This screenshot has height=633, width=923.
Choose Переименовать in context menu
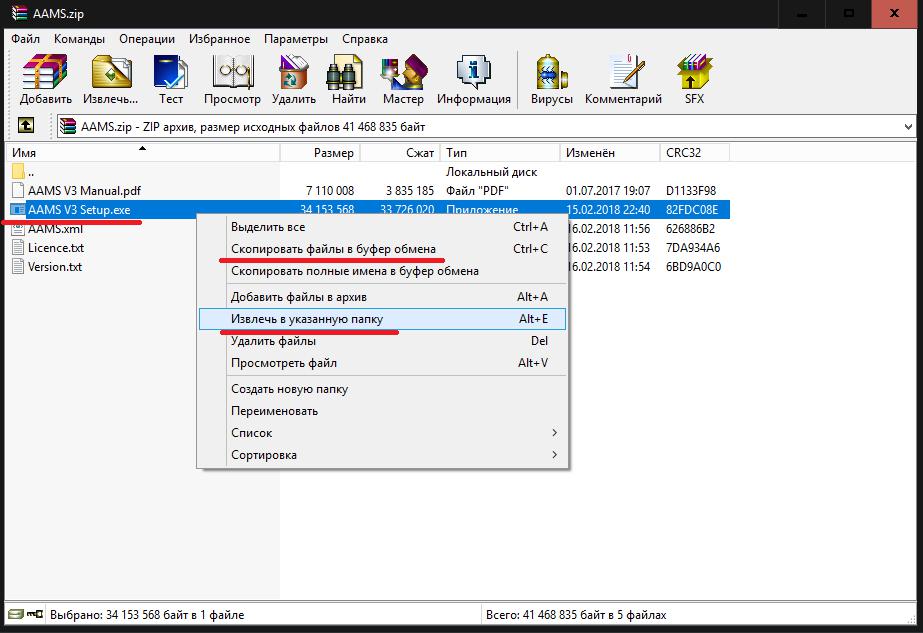[383, 411]
